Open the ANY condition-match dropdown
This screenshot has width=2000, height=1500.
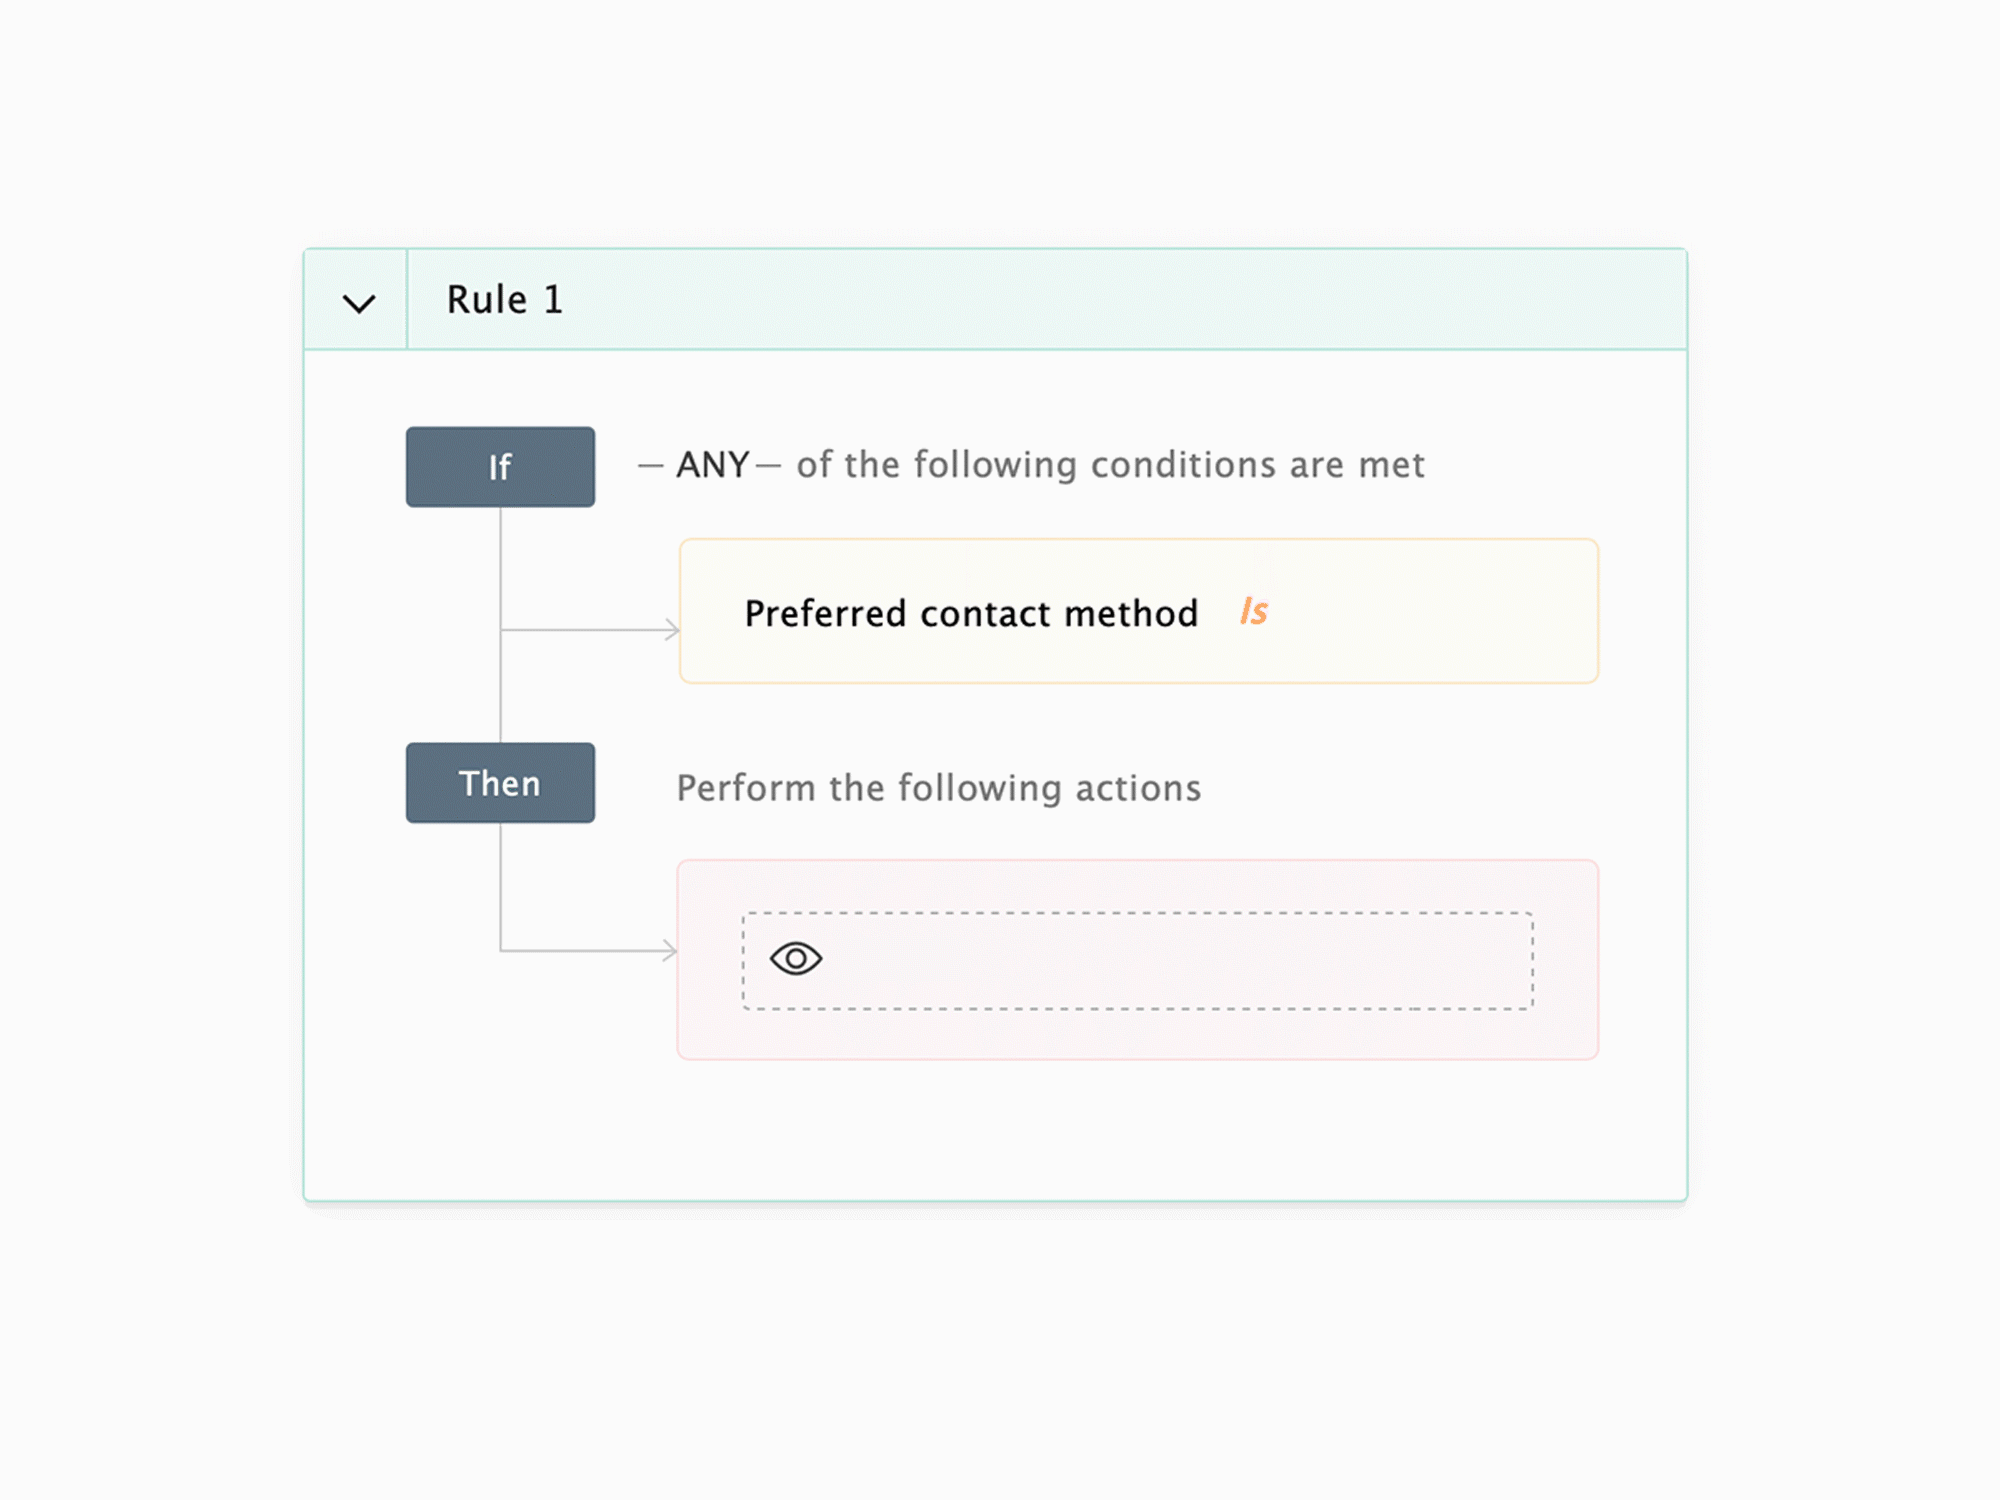[712, 465]
